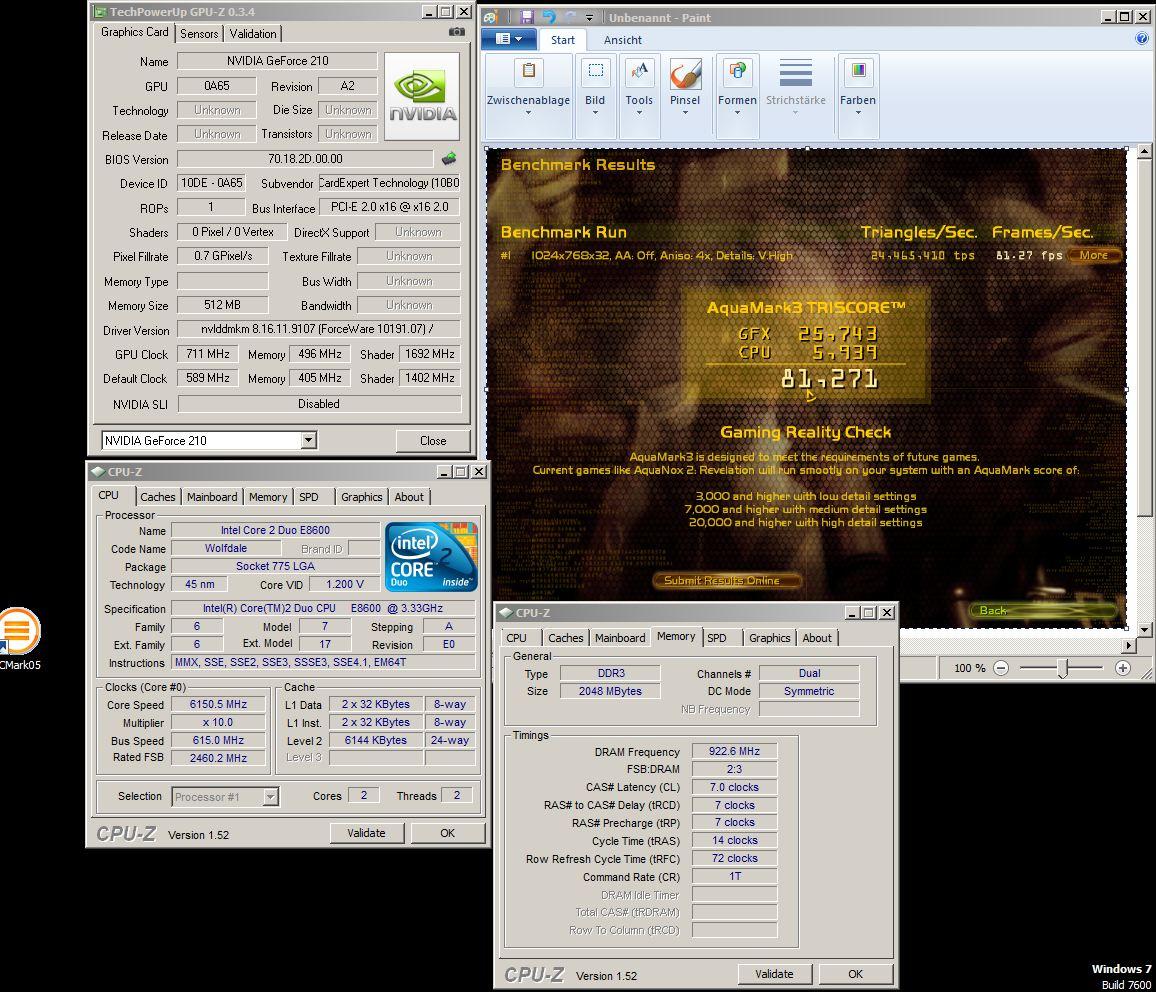Click the NVIDIA logo in GPU-Z
The image size is (1156, 992).
422,96
